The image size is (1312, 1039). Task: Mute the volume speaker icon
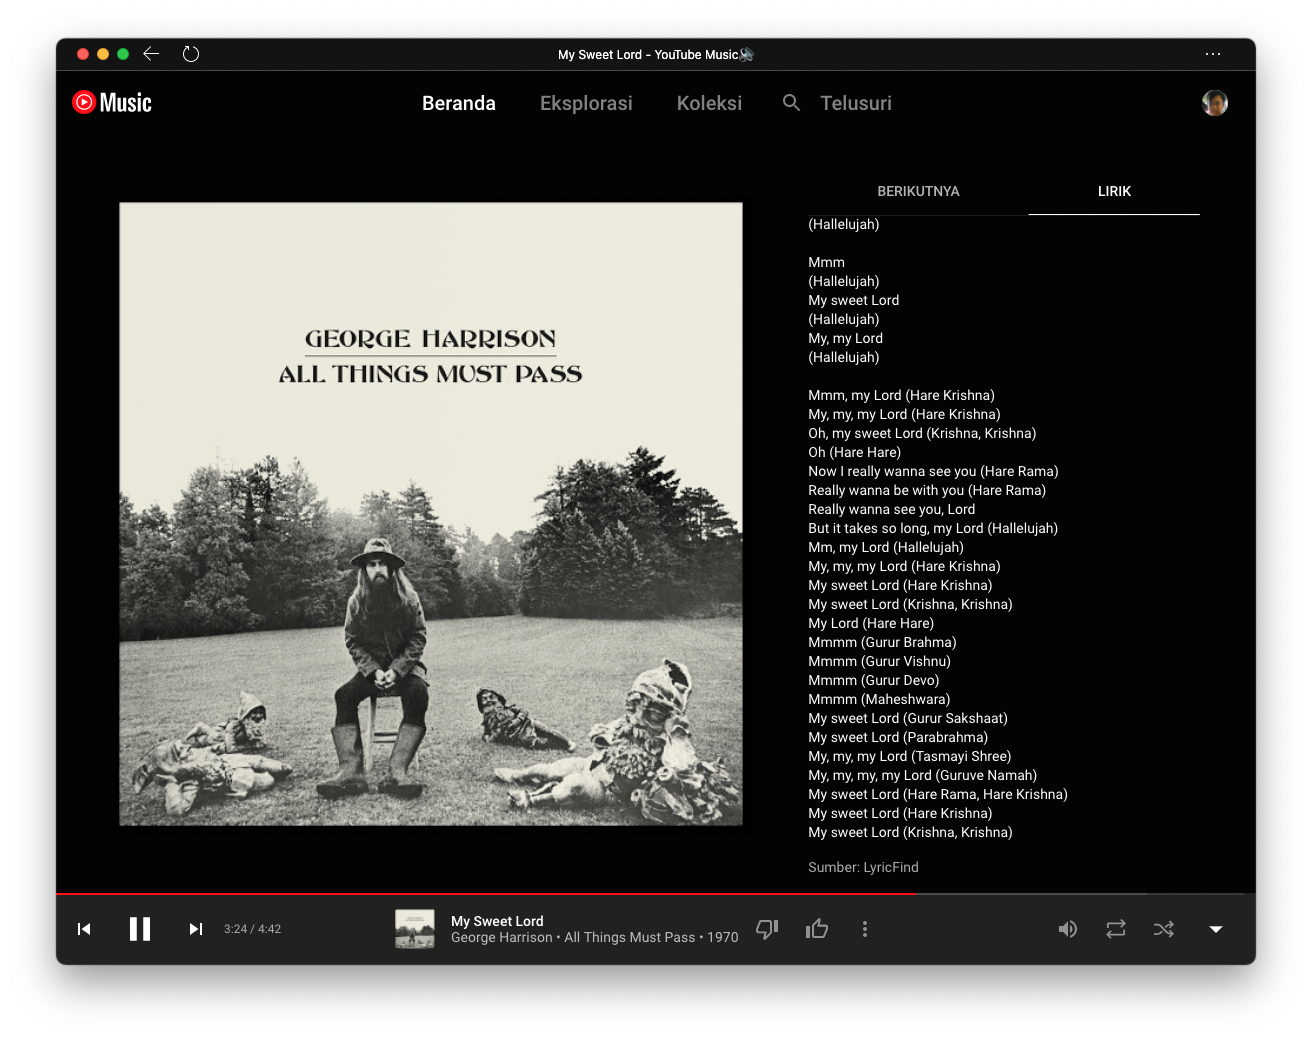[x=1068, y=929]
